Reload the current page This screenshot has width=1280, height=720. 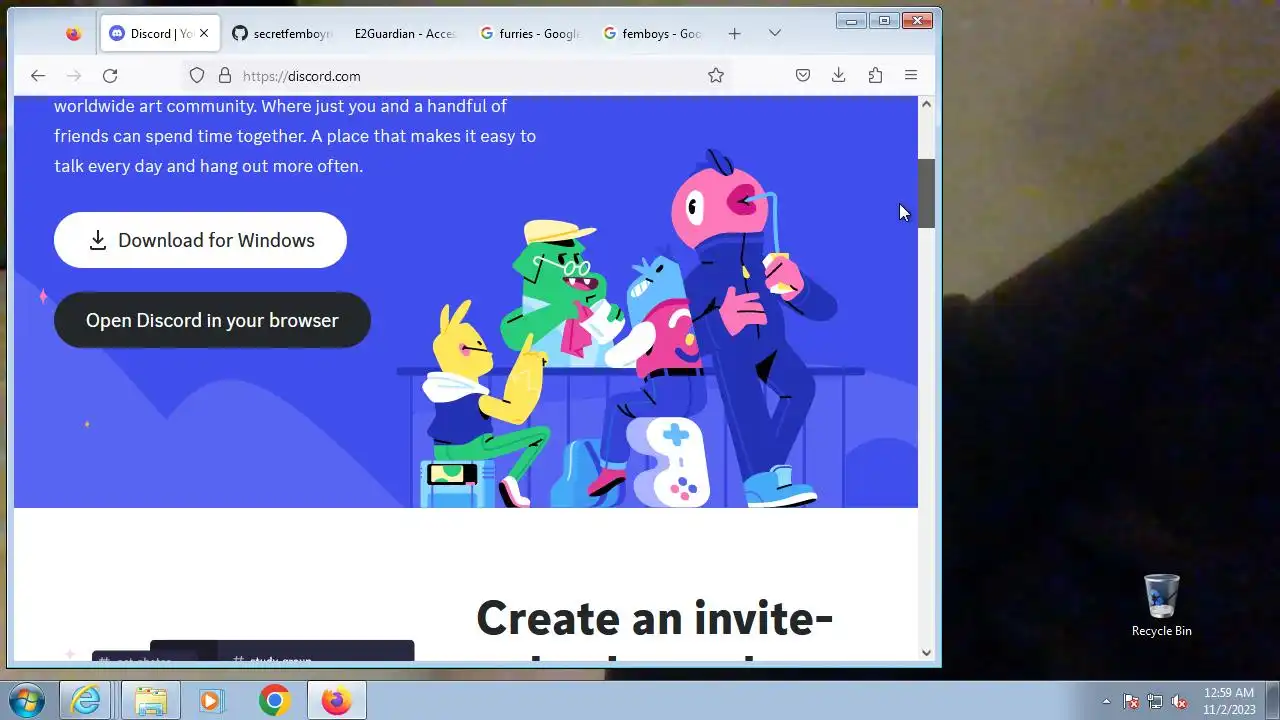coord(110,75)
